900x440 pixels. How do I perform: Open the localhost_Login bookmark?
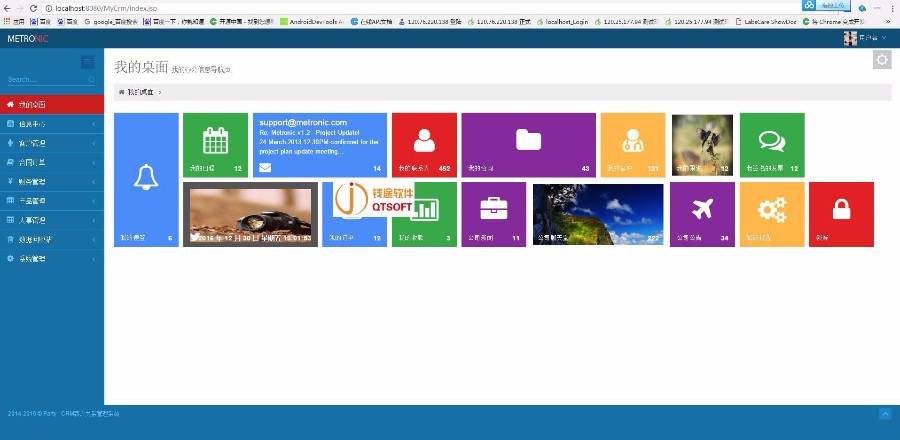point(562,21)
